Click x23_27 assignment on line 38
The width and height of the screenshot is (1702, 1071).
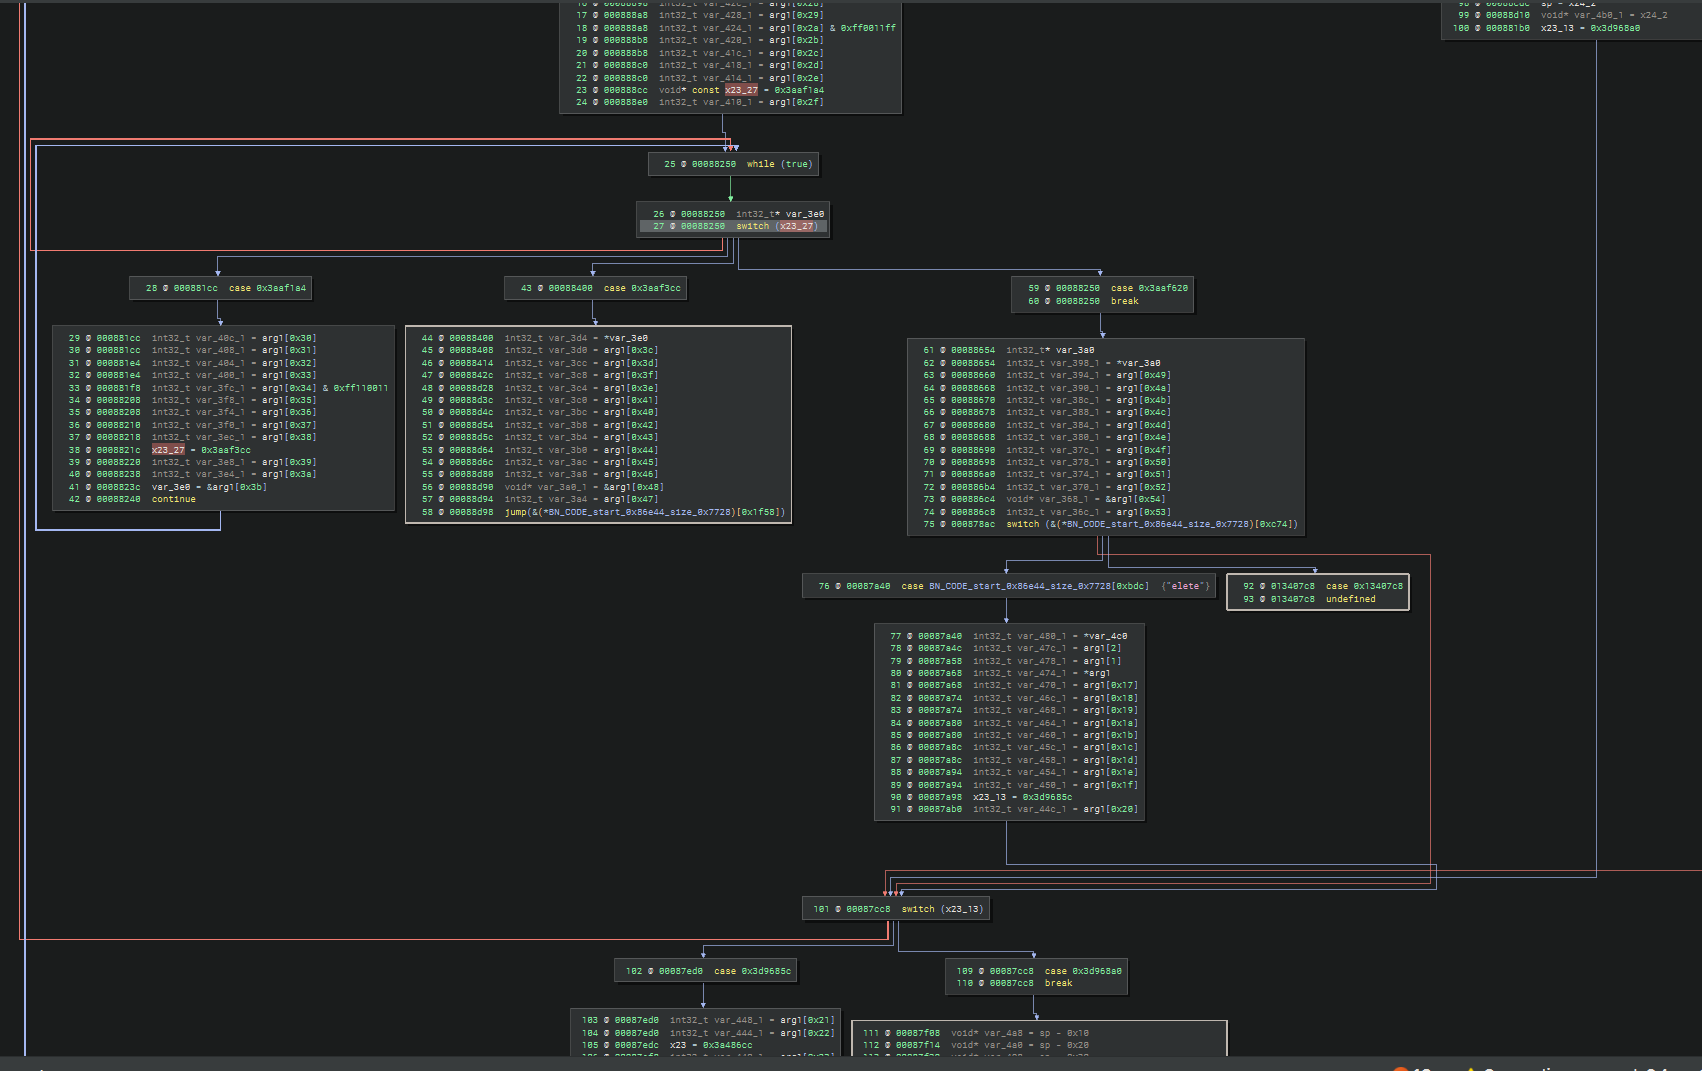[x=168, y=450]
